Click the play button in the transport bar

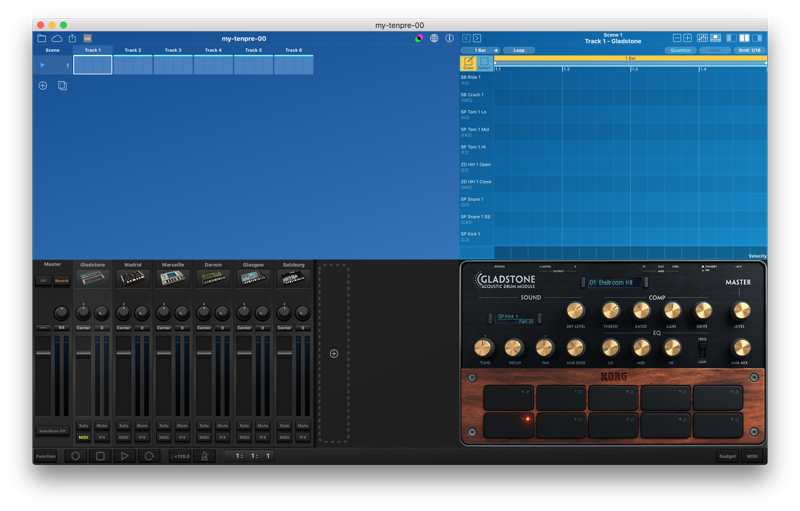pos(125,456)
